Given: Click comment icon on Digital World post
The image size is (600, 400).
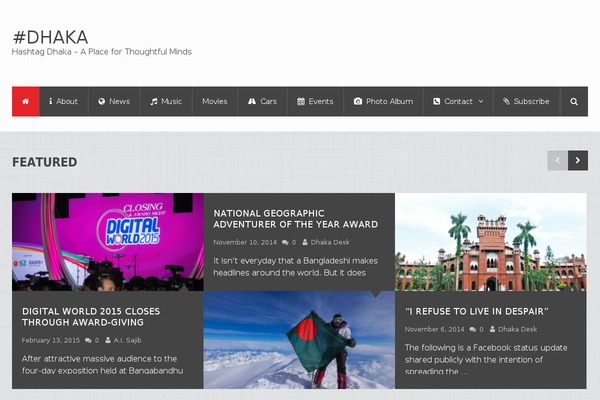Looking at the screenshot, I should 88,340.
